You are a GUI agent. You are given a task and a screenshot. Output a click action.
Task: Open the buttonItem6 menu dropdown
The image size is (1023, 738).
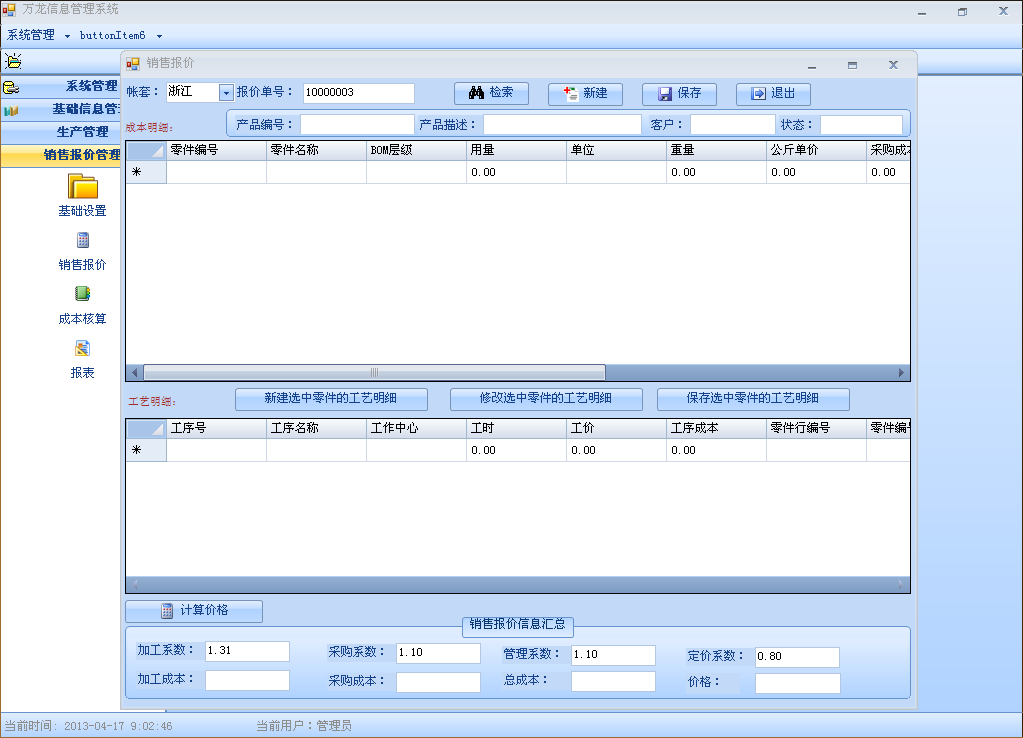(120, 35)
